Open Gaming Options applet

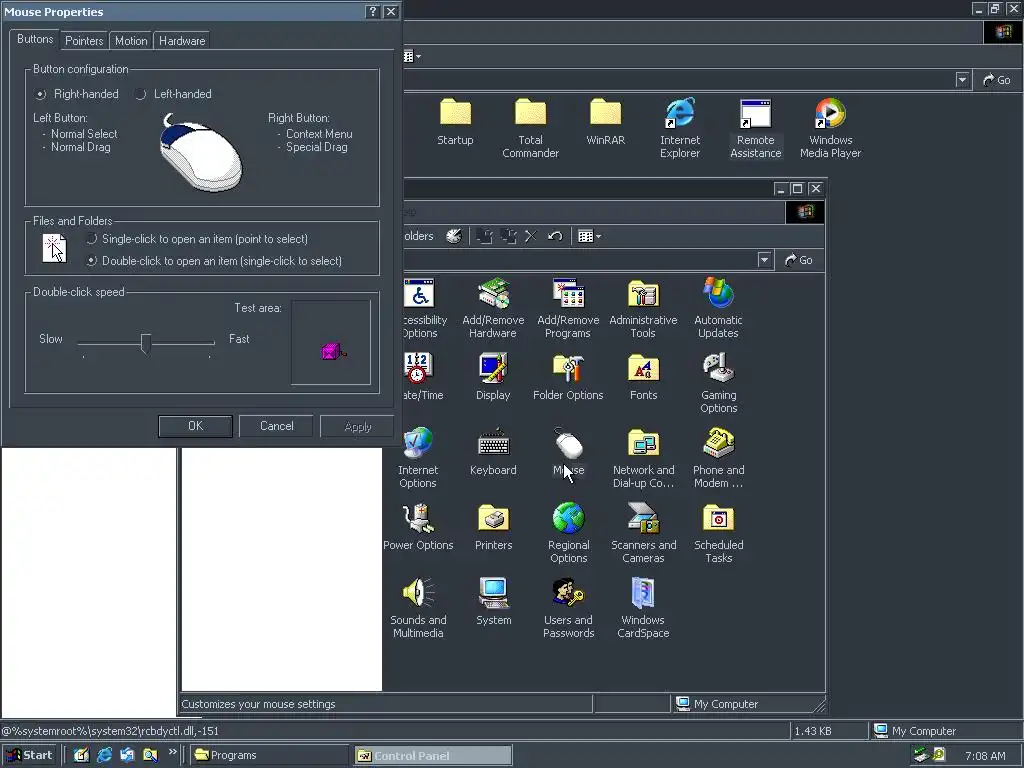718,383
